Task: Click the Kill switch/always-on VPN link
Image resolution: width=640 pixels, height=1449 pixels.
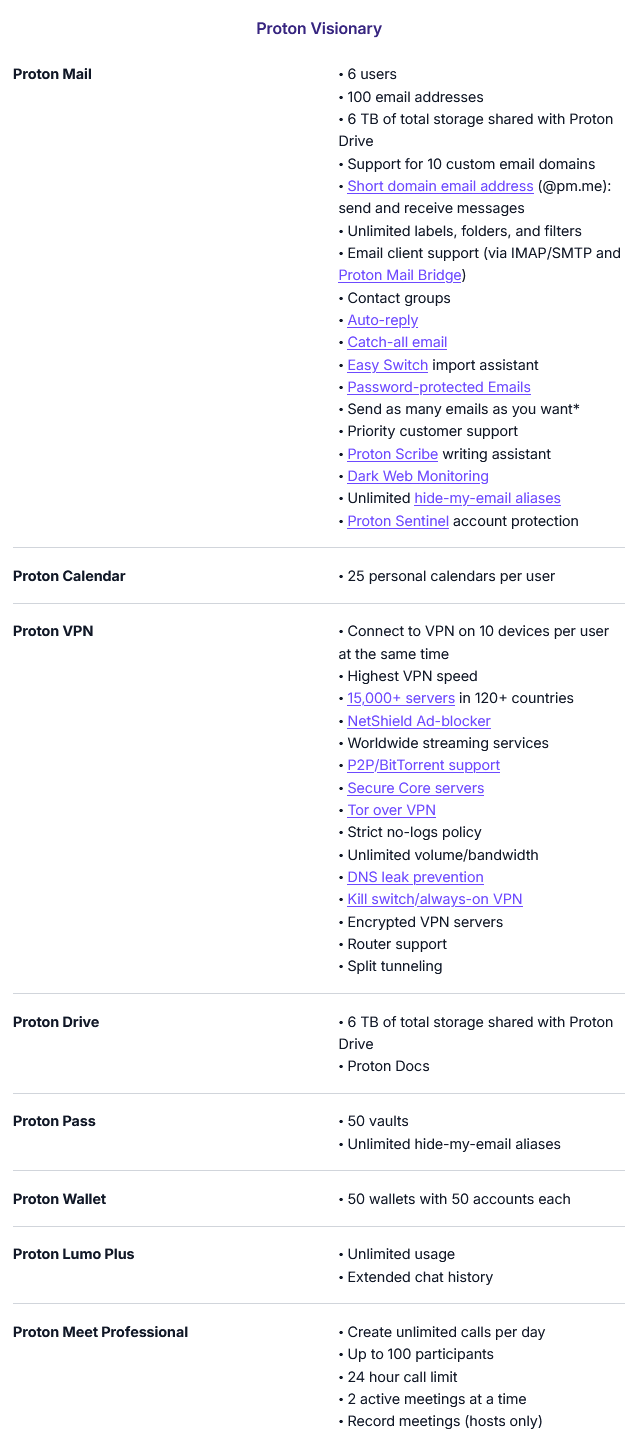Action: pyautogui.click(x=434, y=899)
